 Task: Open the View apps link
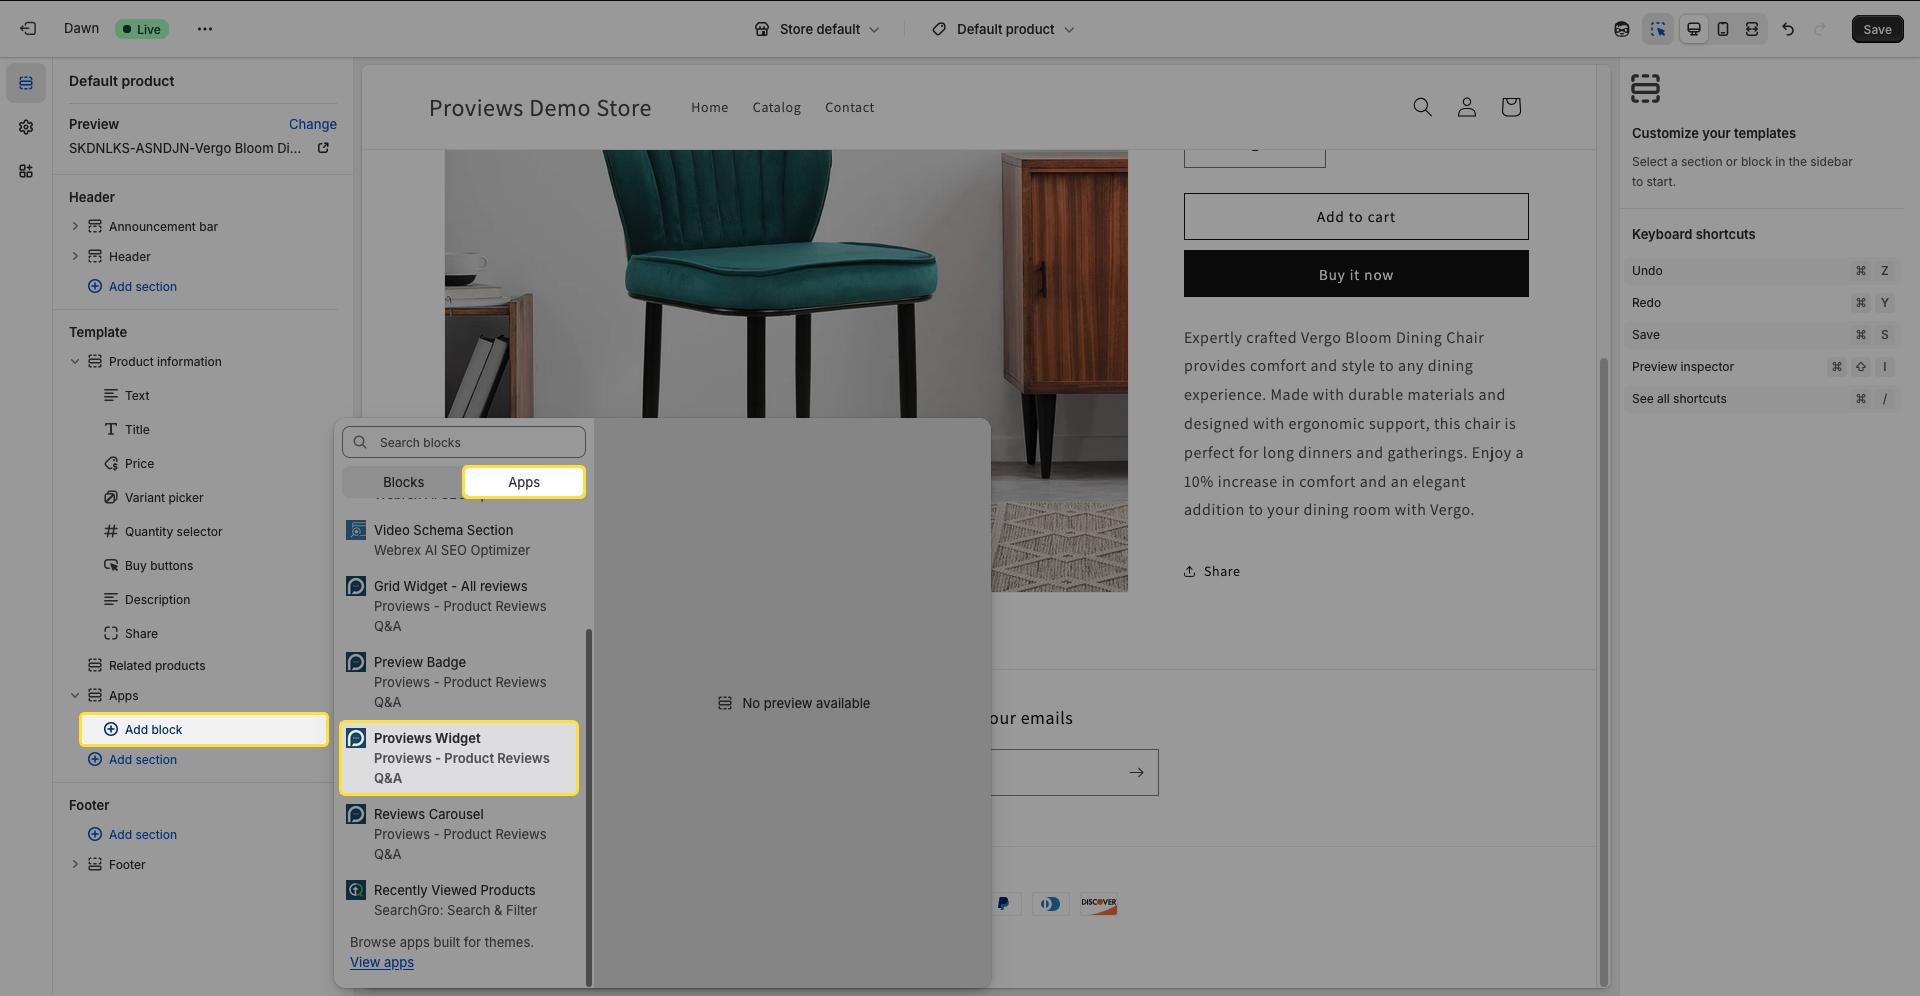point(381,962)
